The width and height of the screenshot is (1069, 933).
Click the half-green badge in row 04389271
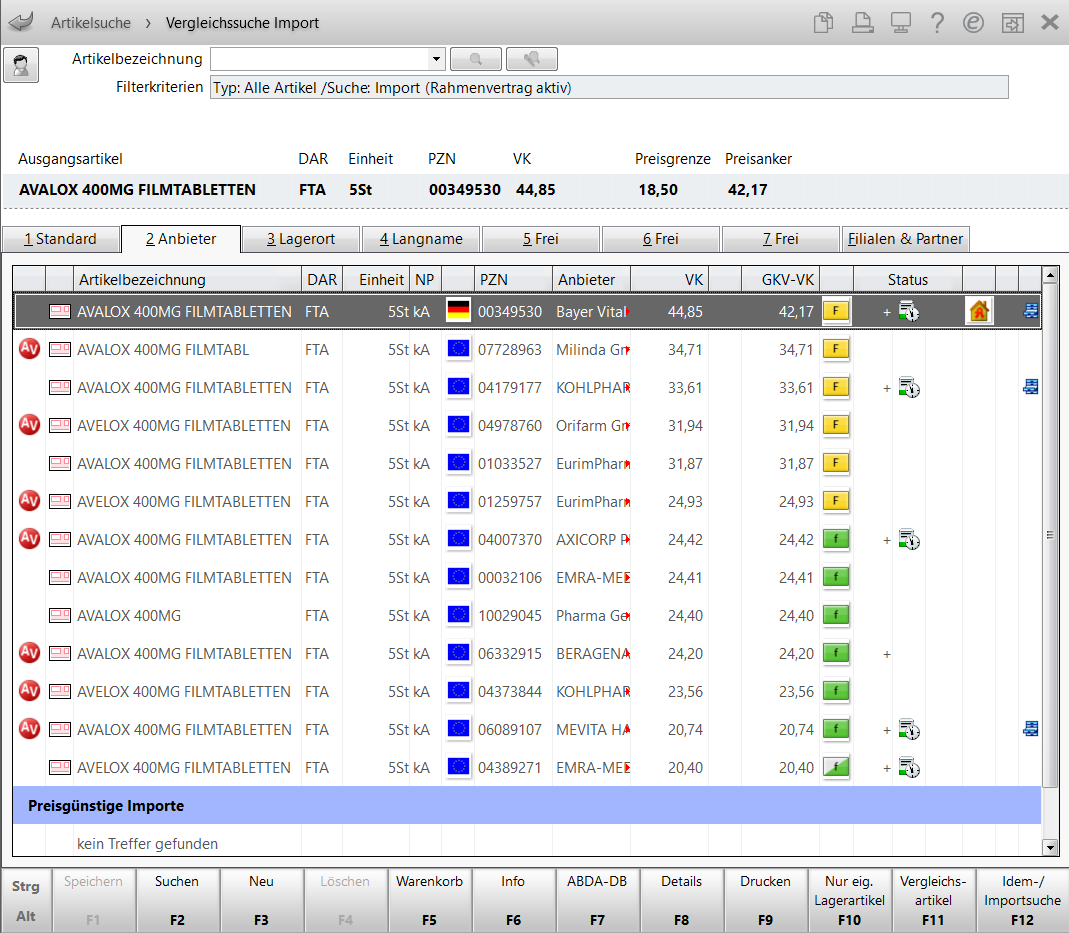(x=836, y=767)
